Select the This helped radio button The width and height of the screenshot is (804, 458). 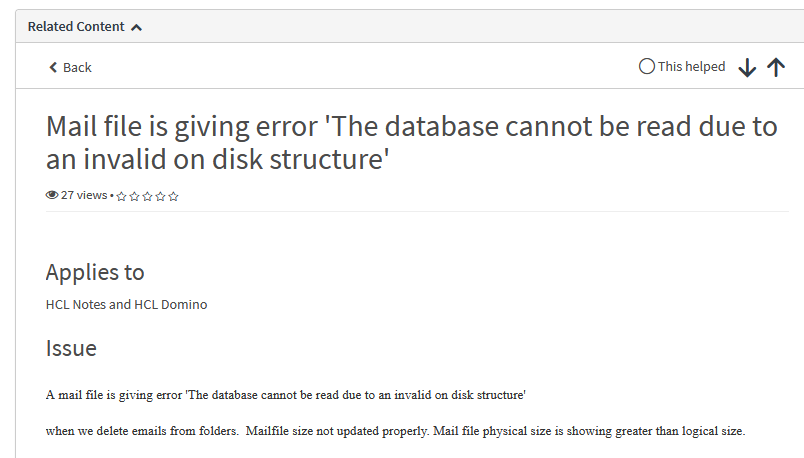tap(647, 66)
